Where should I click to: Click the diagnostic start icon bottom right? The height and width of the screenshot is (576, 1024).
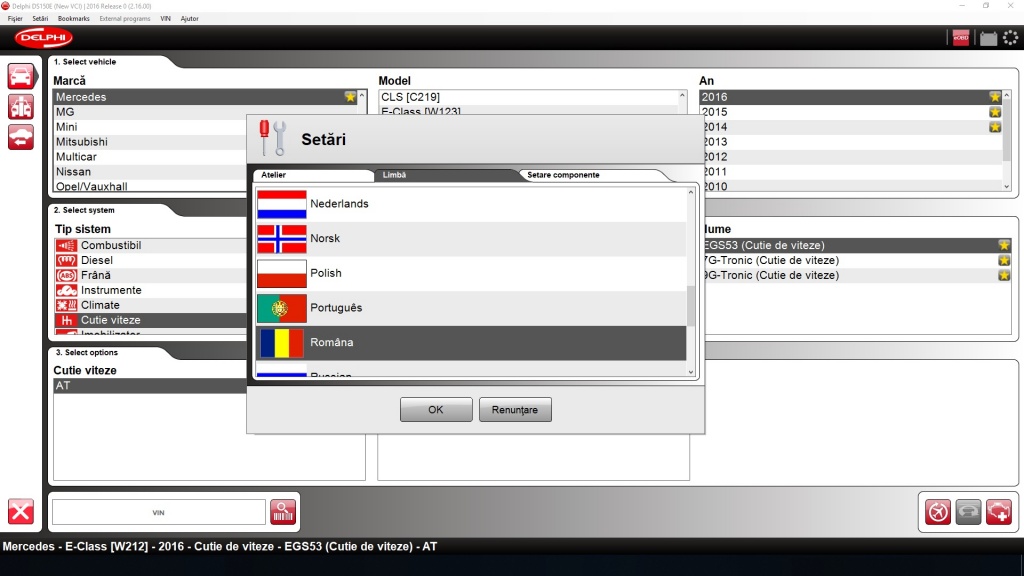938,512
